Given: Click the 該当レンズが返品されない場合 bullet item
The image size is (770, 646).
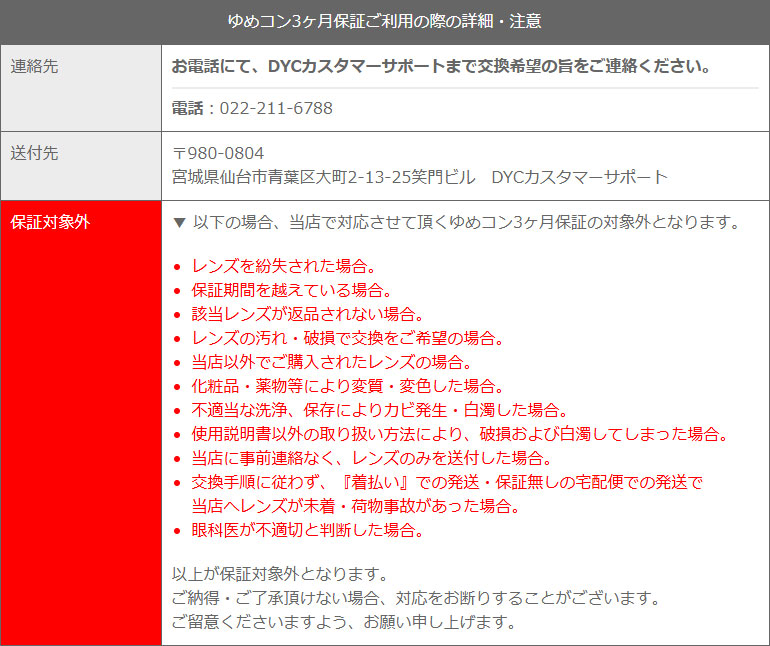Looking at the screenshot, I should coord(308,314).
